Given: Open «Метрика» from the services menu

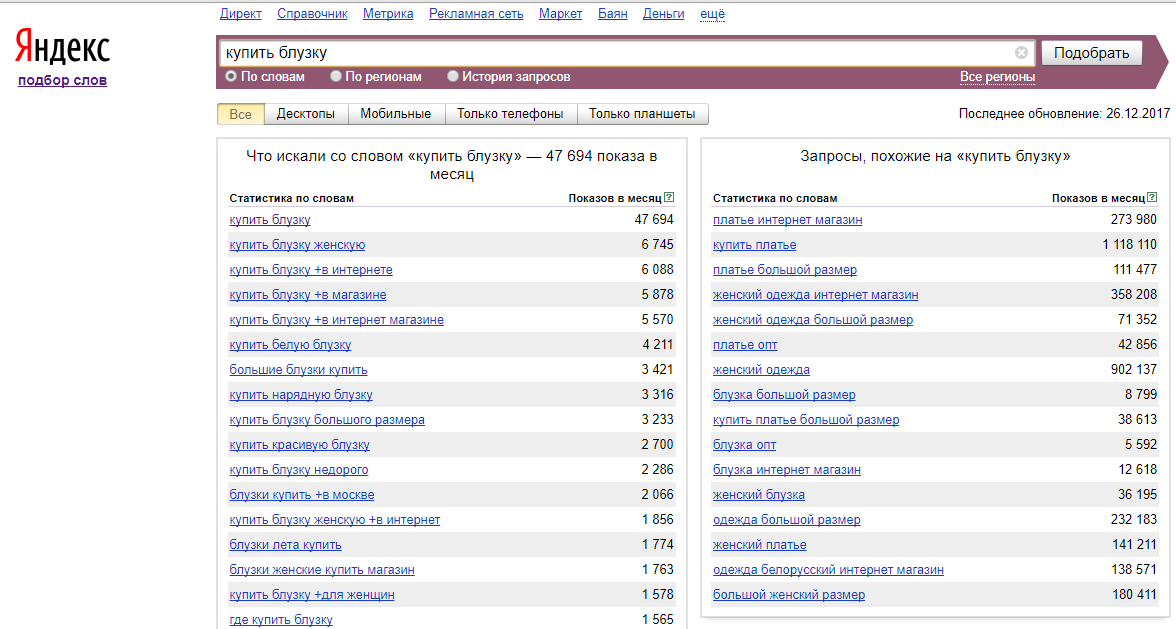Looking at the screenshot, I should 390,13.
